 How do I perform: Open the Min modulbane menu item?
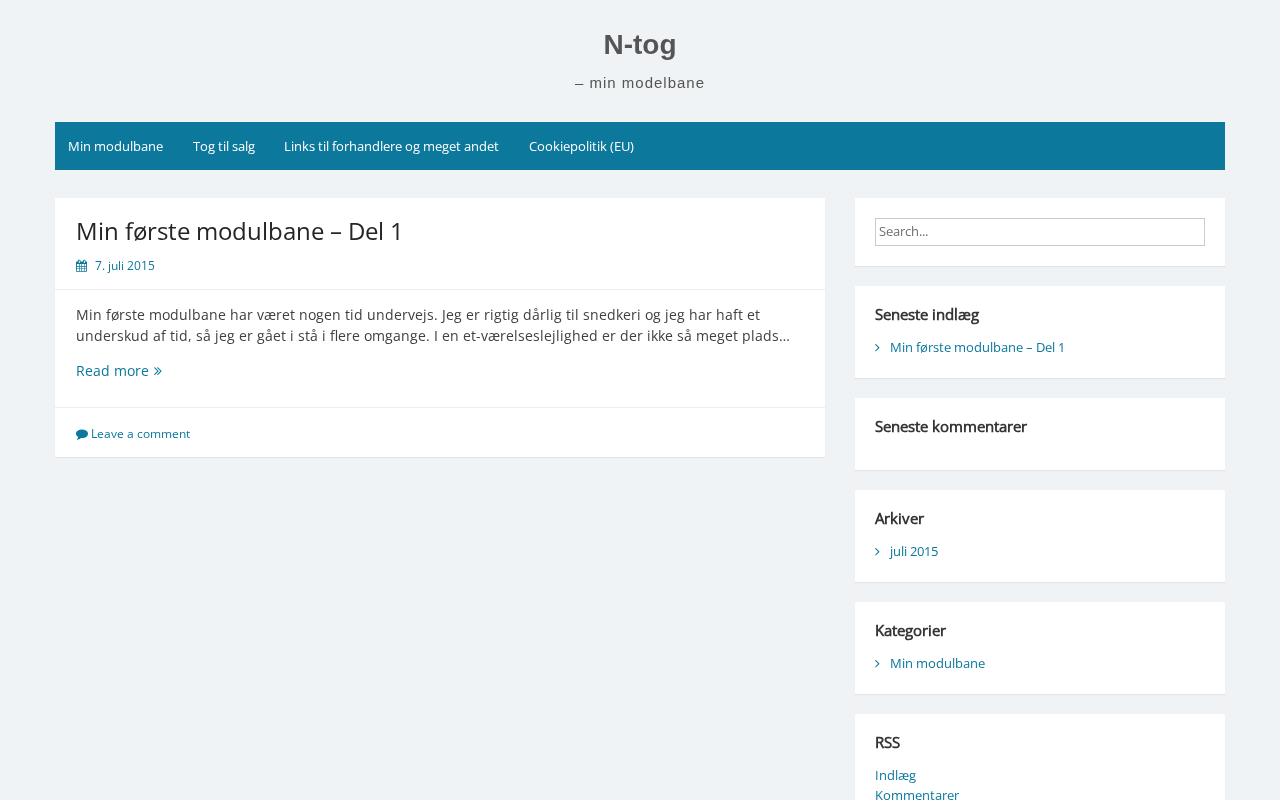point(115,146)
